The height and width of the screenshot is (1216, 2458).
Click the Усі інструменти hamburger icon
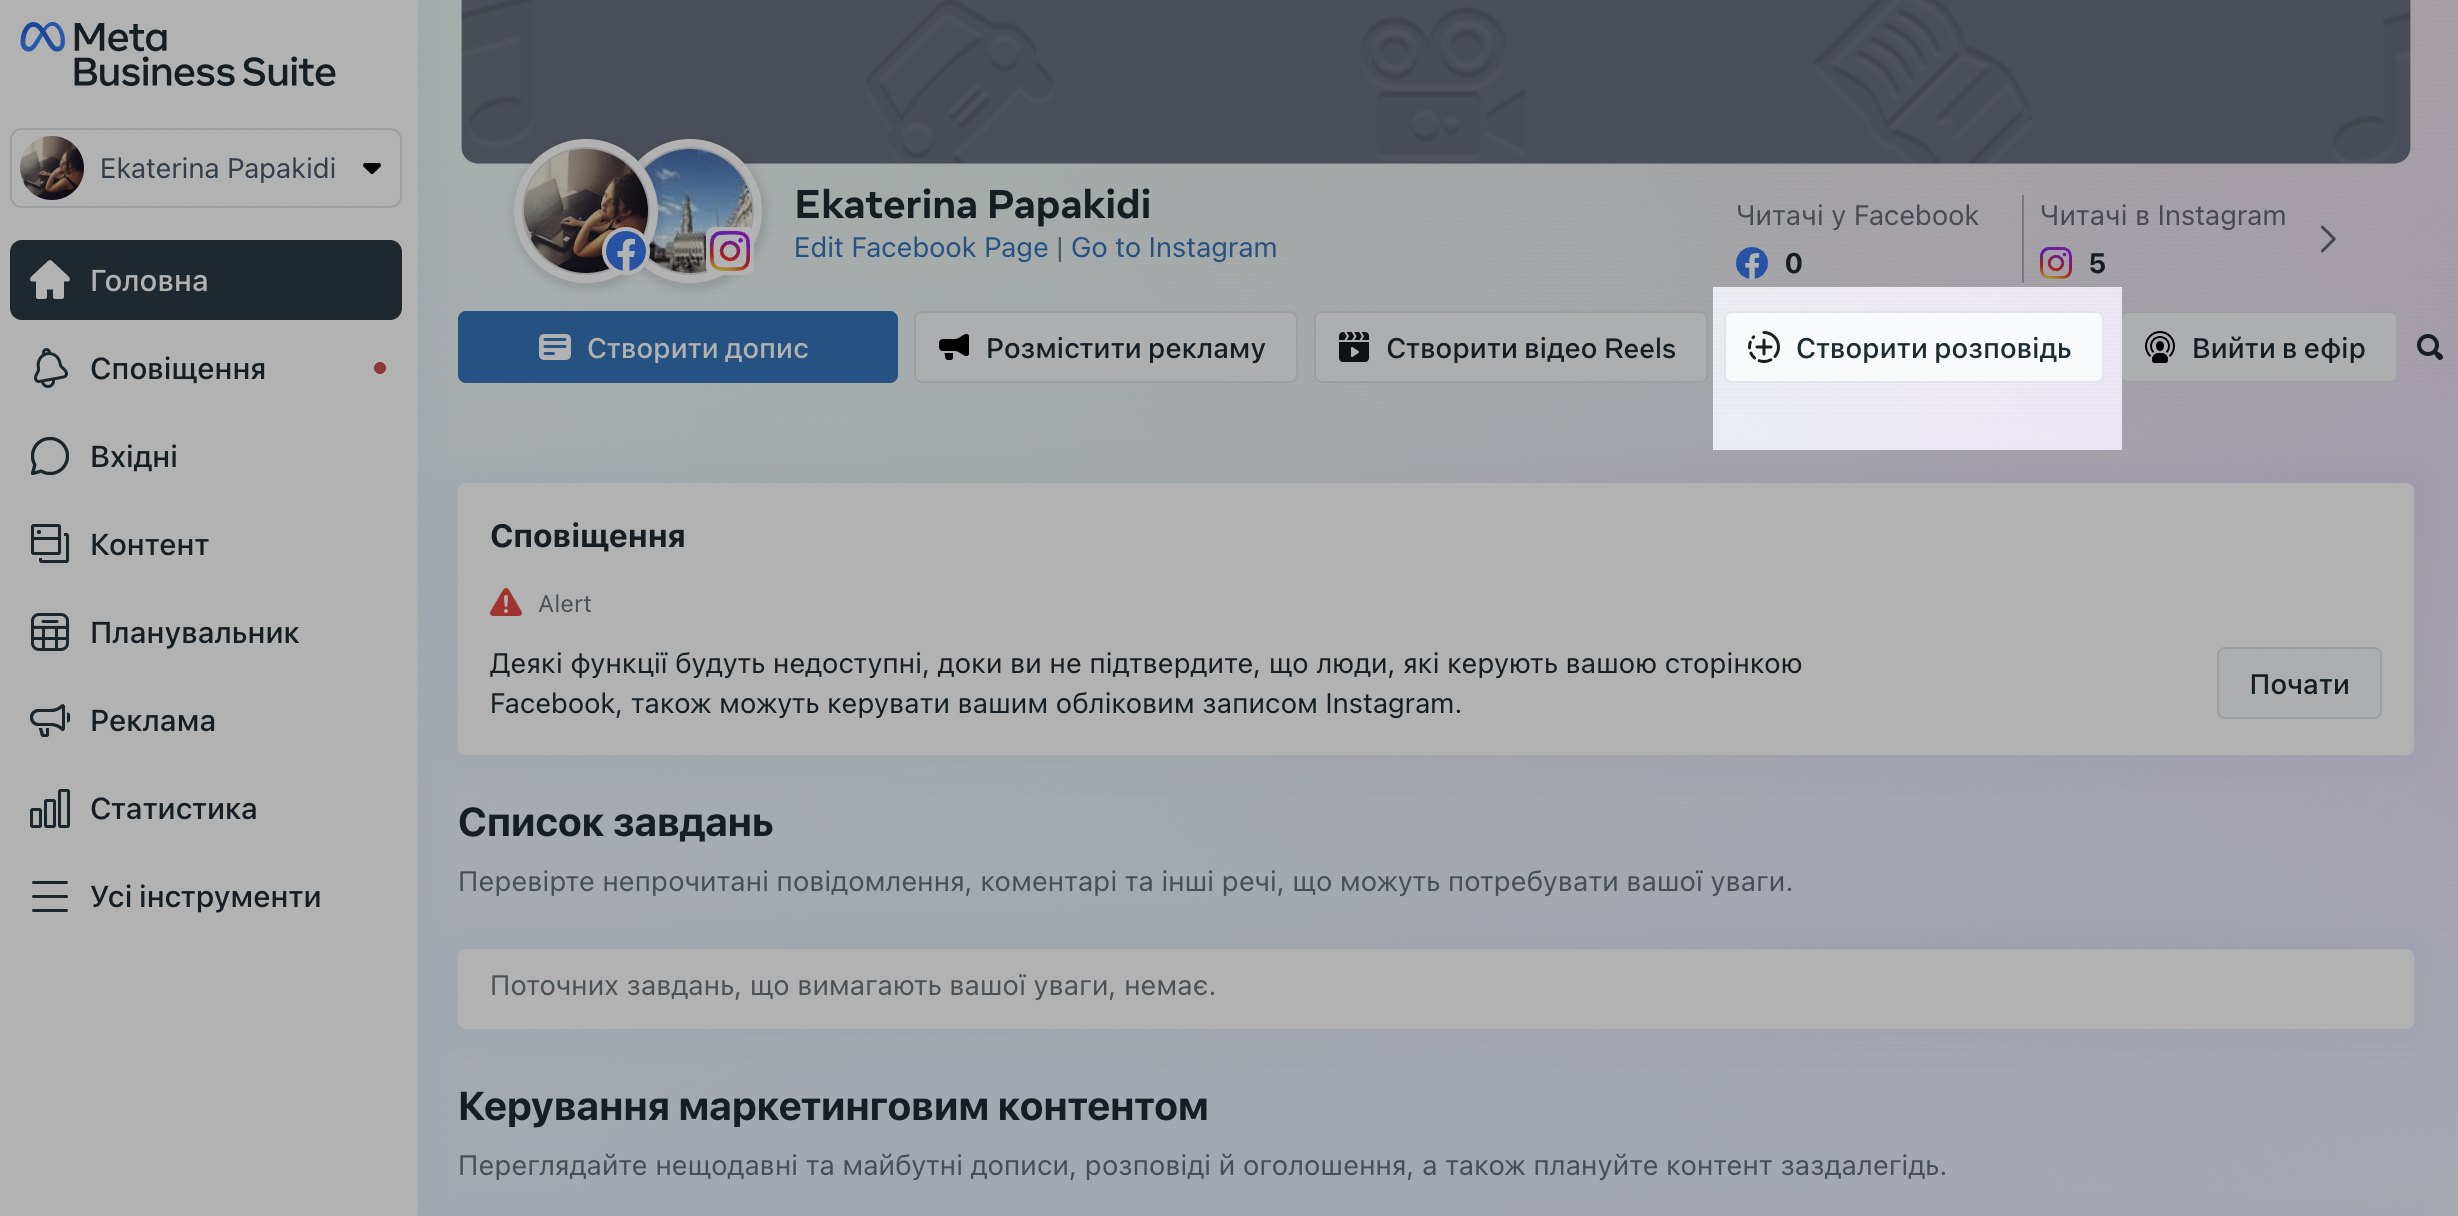(x=49, y=896)
